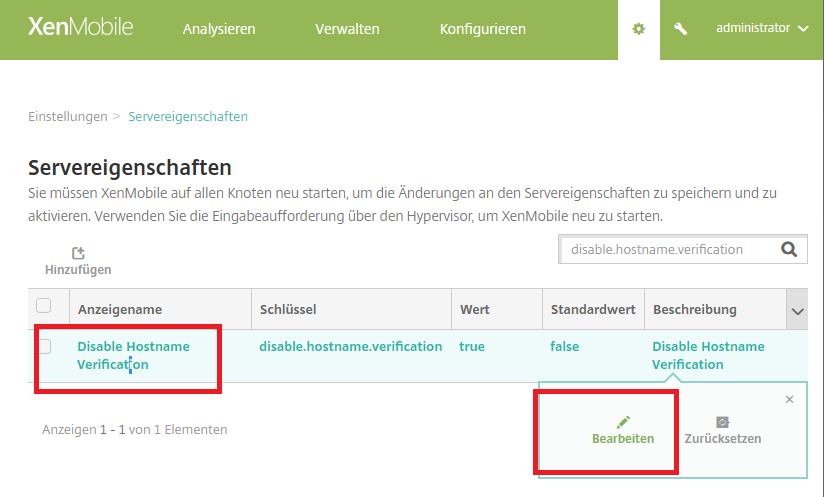
Task: Sort by the Anzeigename column header
Action: pos(120,310)
